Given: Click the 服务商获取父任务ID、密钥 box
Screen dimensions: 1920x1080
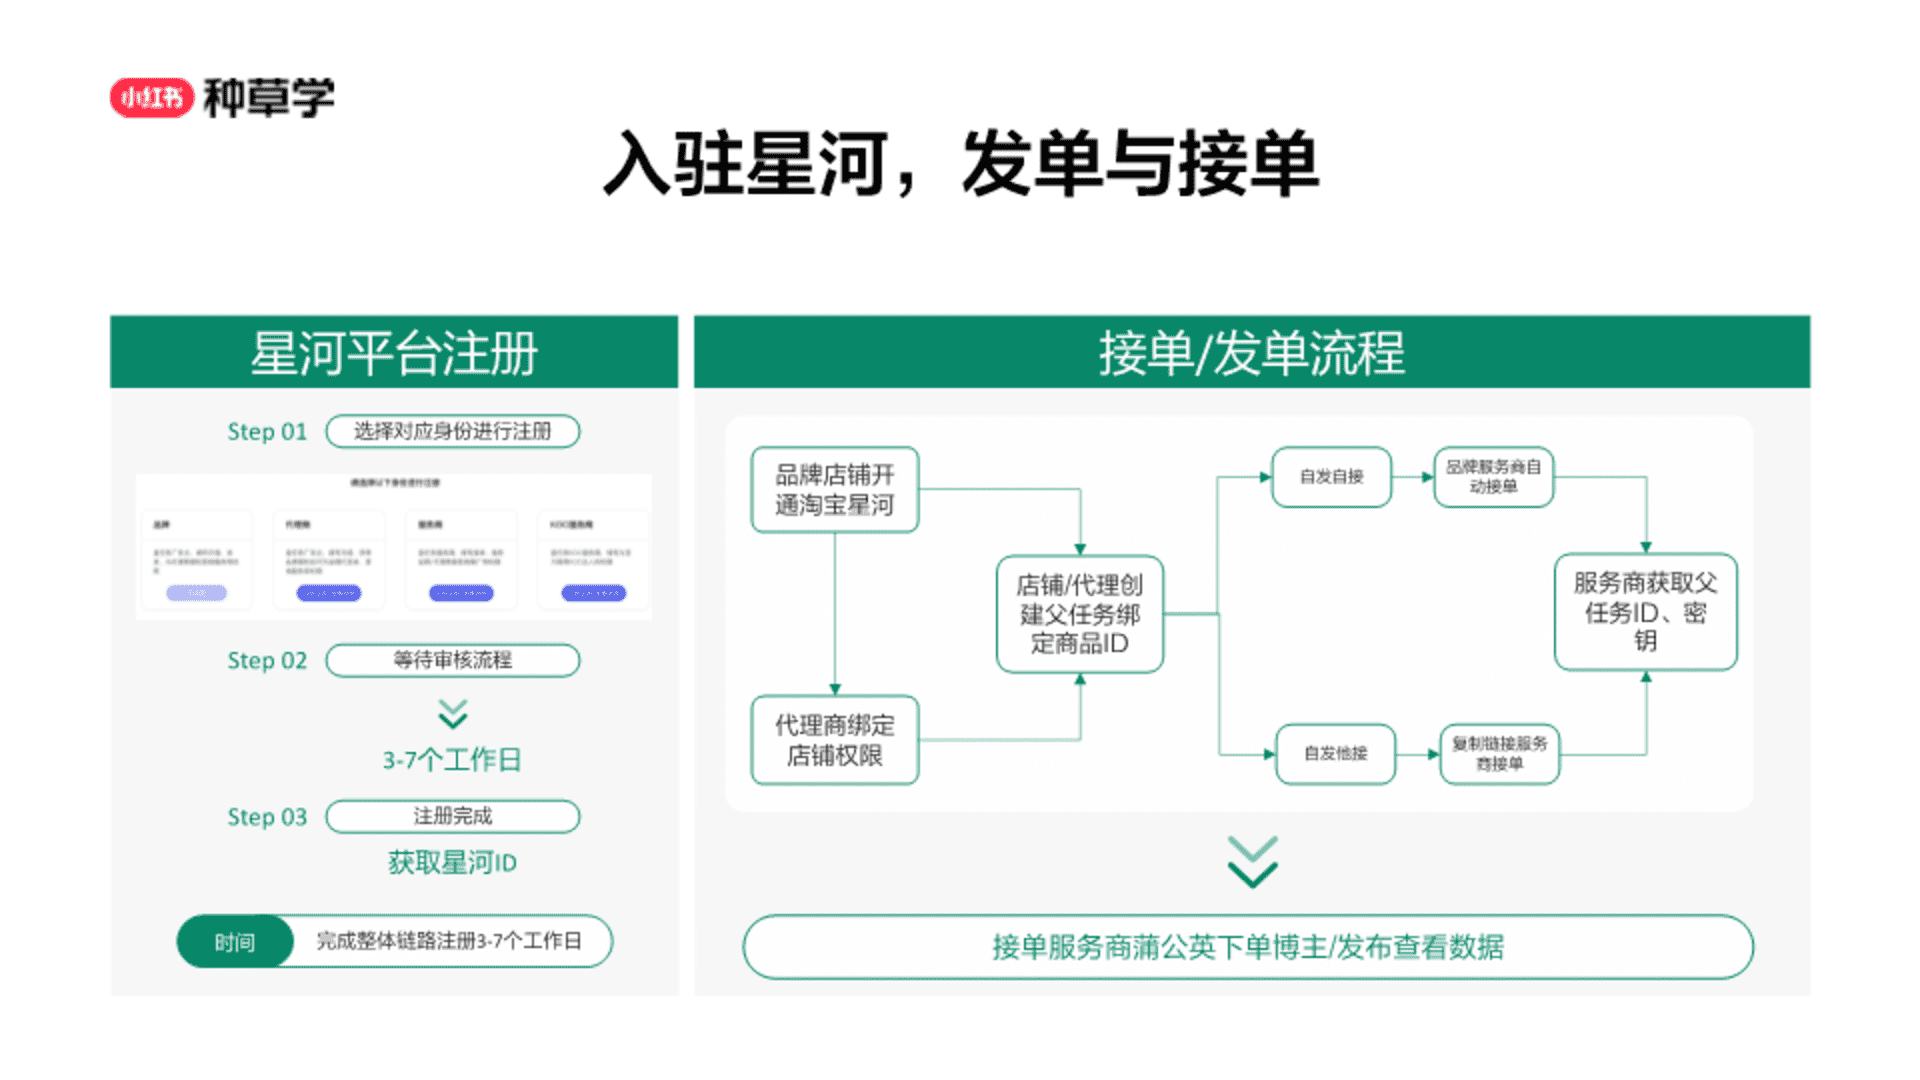Looking at the screenshot, I should (1645, 612).
